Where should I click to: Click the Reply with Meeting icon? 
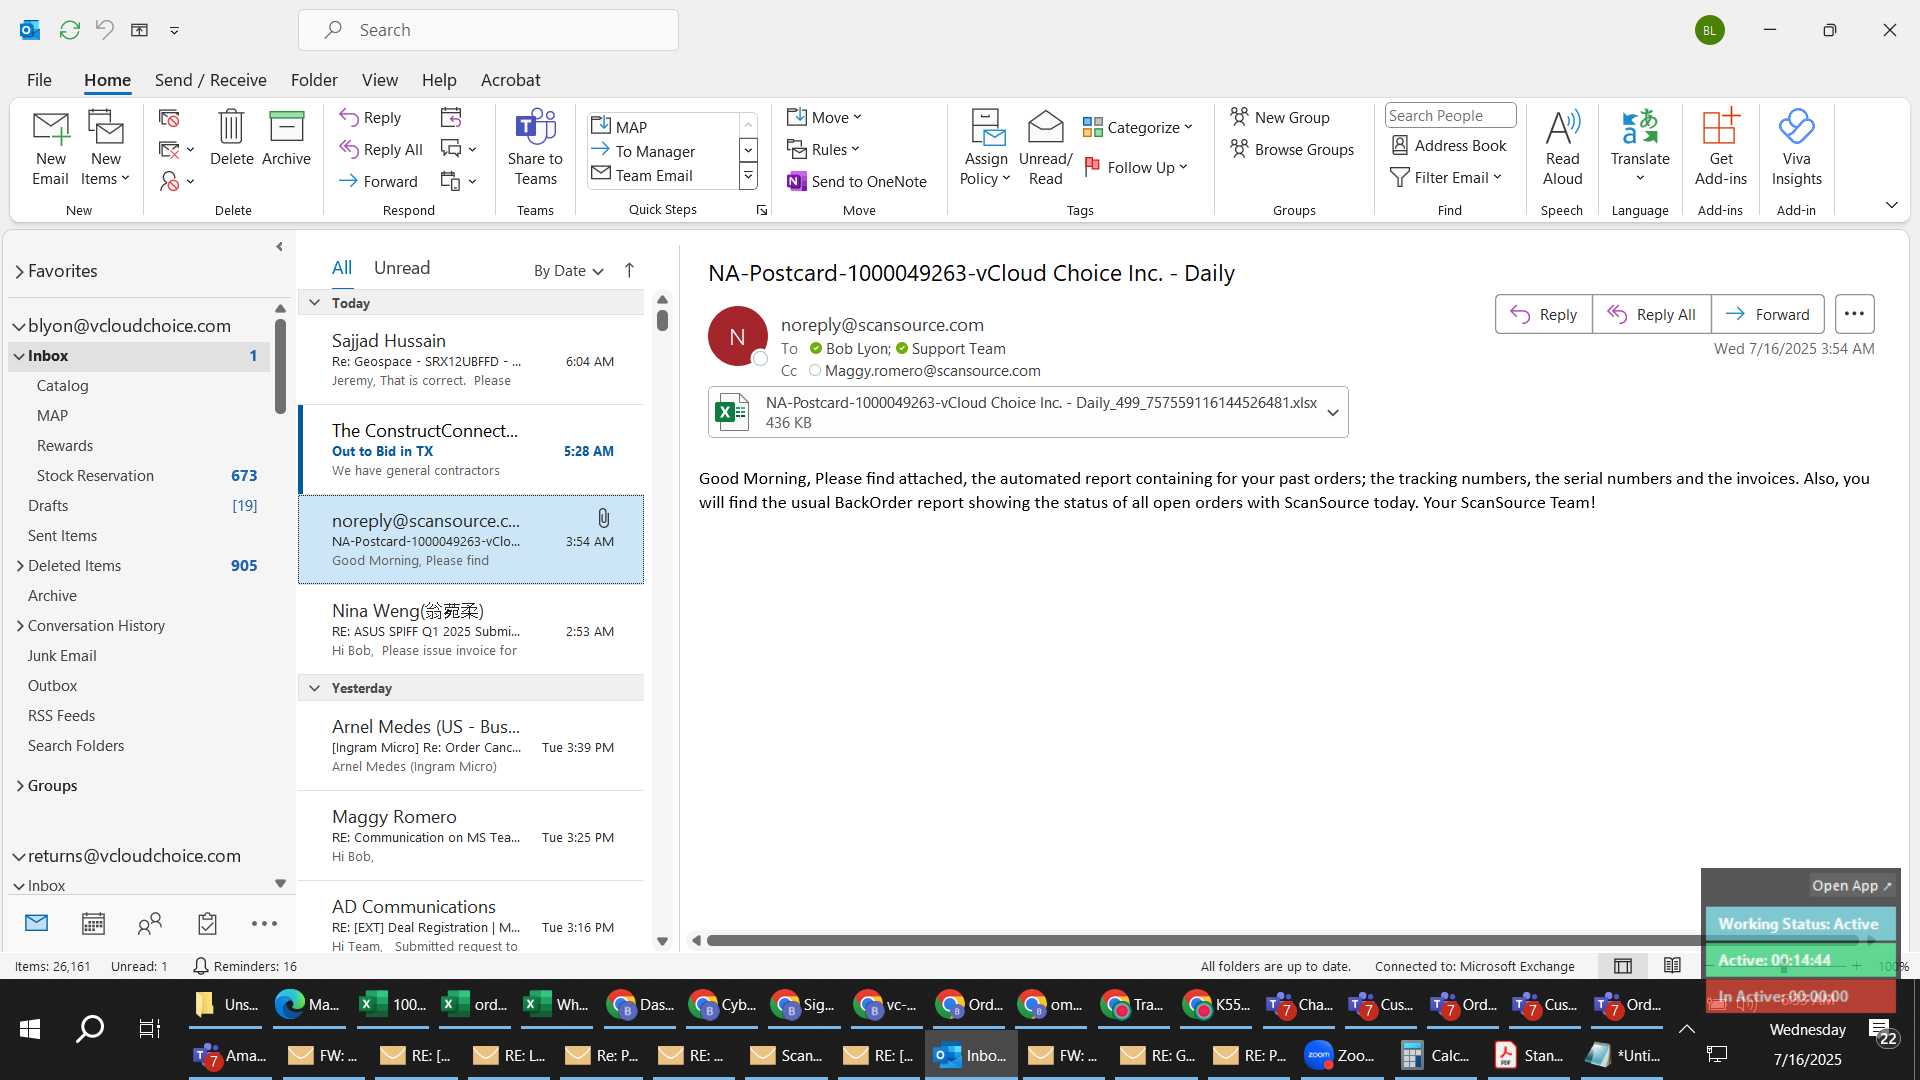coord(451,117)
